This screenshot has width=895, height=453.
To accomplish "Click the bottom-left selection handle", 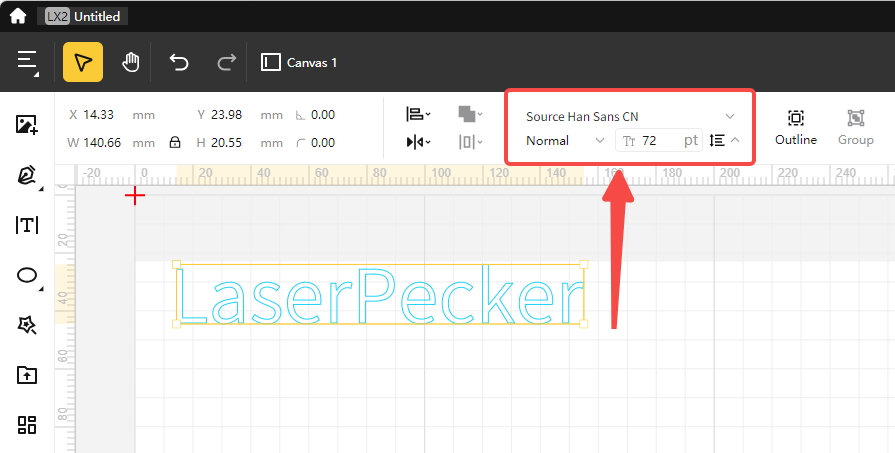I will pyautogui.click(x=176, y=324).
